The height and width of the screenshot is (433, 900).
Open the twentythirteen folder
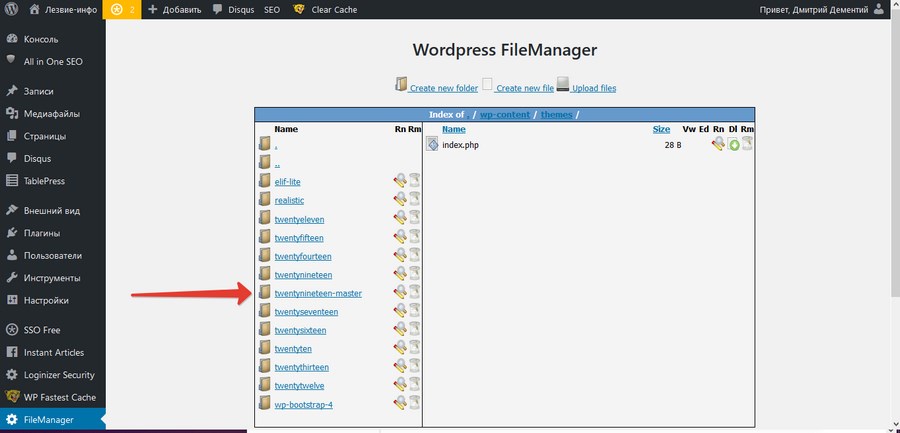coord(301,367)
